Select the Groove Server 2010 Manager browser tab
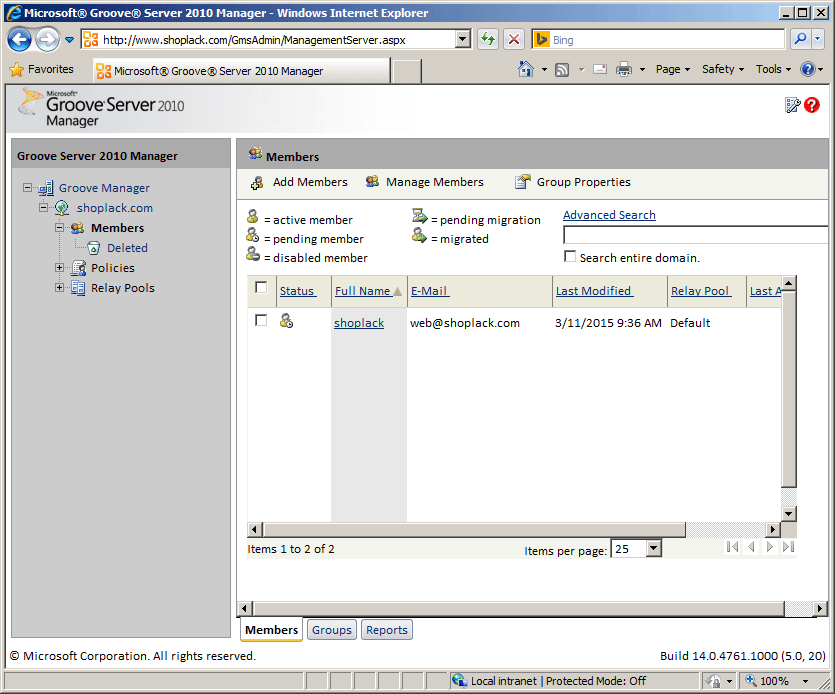 [241, 71]
